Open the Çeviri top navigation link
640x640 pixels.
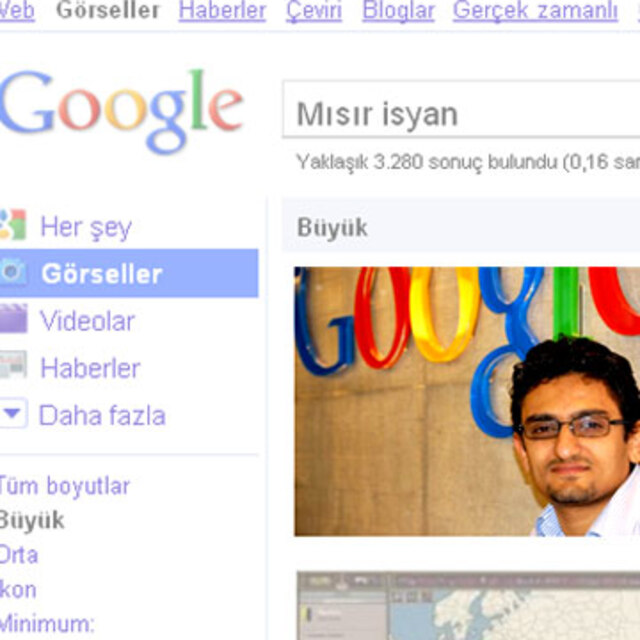tap(314, 11)
